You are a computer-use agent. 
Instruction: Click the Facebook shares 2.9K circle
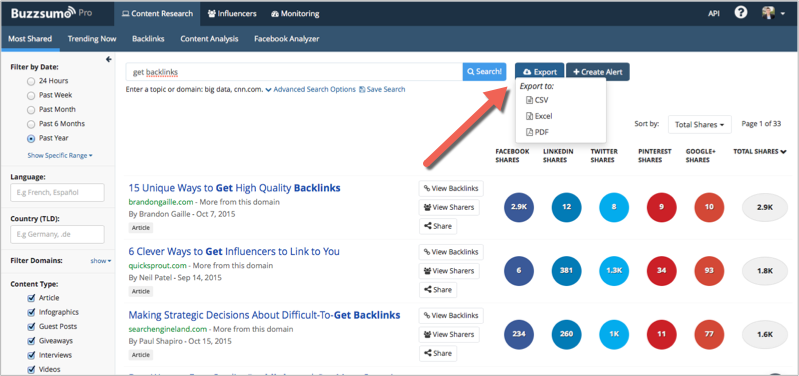coord(519,207)
